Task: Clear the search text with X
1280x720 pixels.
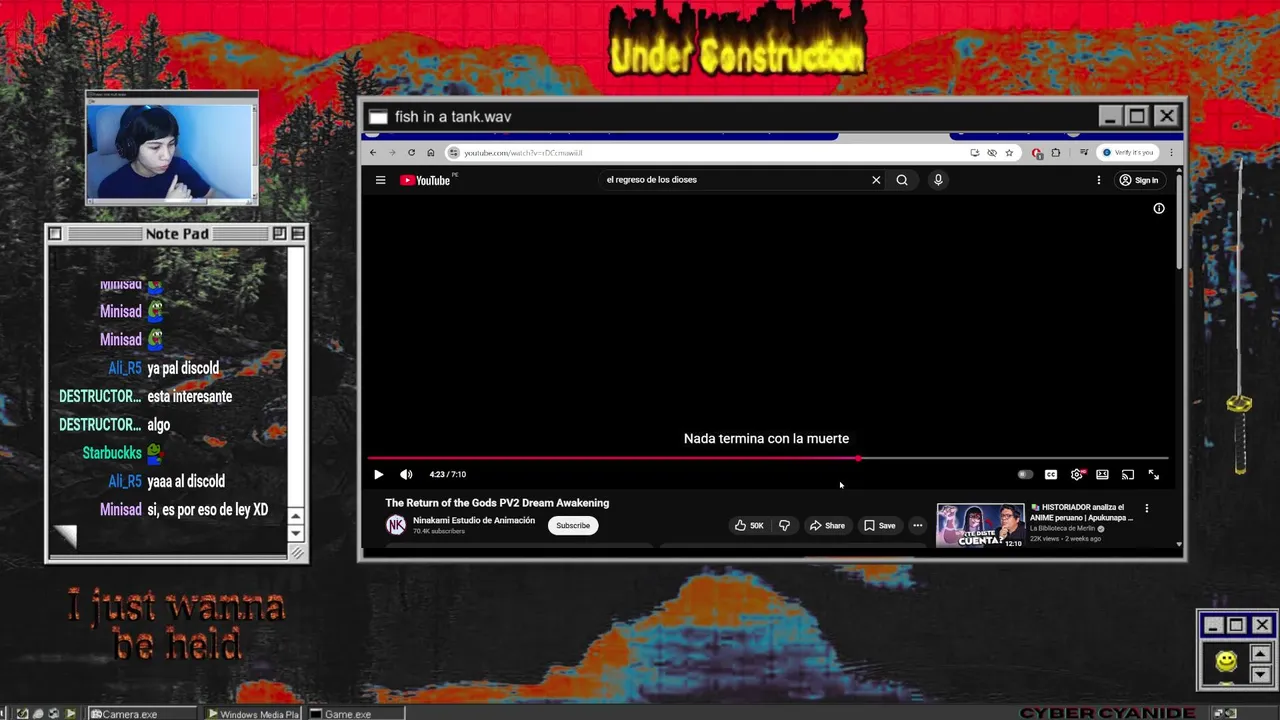Action: click(876, 180)
